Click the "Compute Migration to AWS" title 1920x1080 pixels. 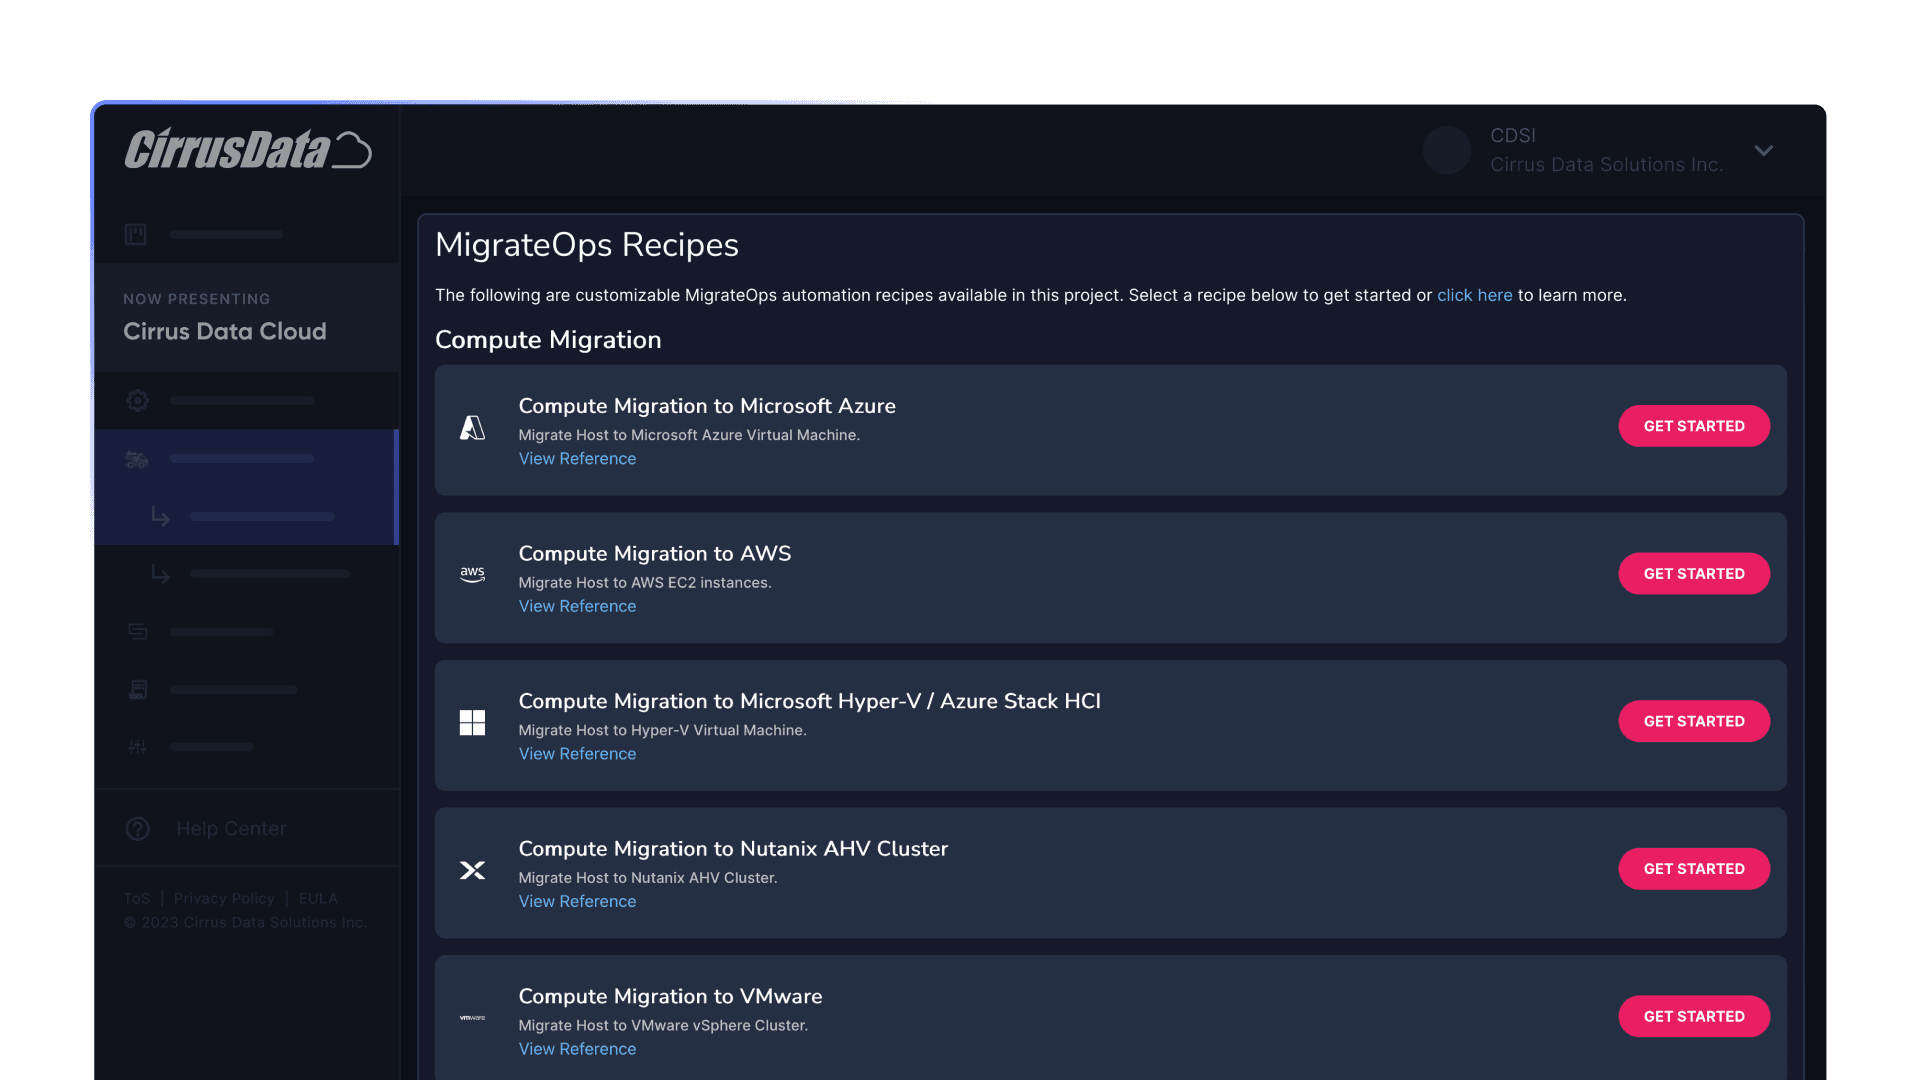coord(655,553)
